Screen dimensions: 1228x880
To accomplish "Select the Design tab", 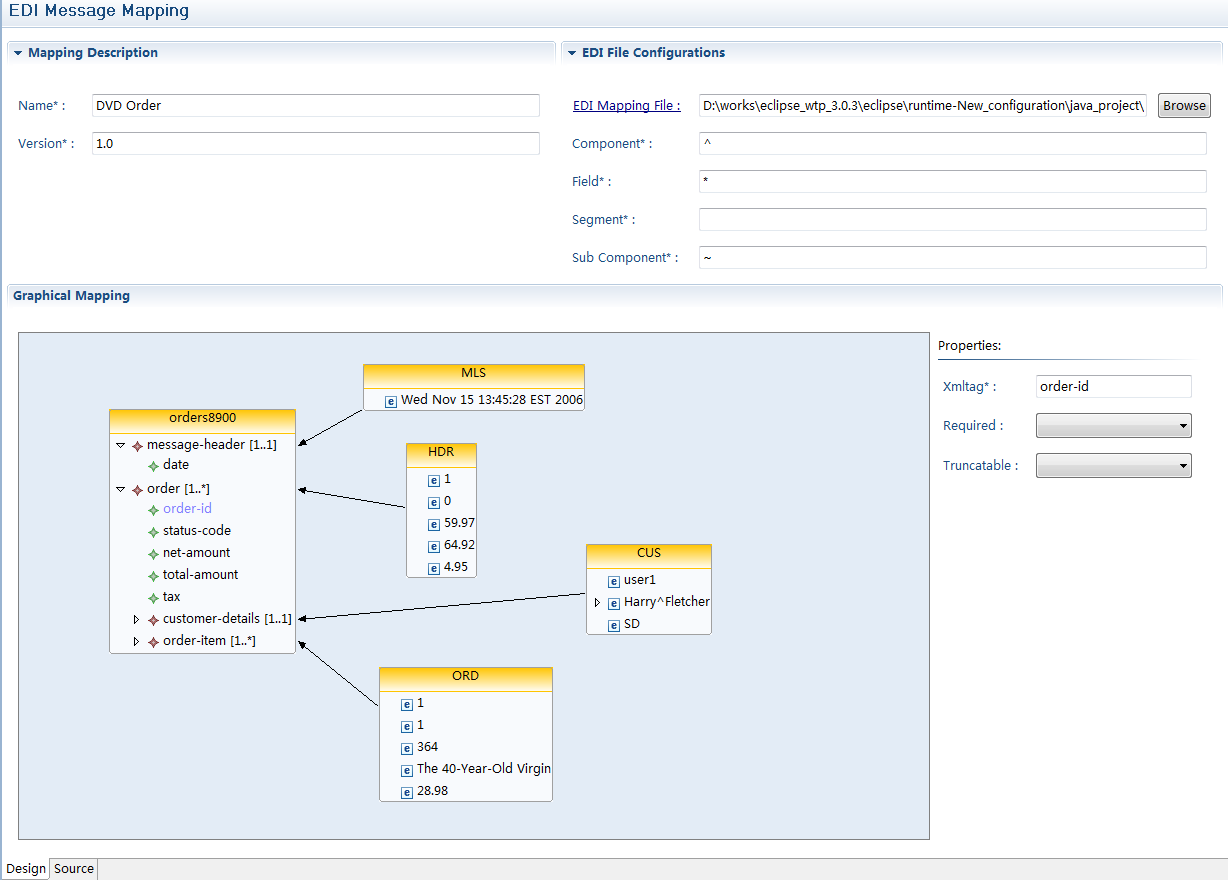I will [26, 869].
